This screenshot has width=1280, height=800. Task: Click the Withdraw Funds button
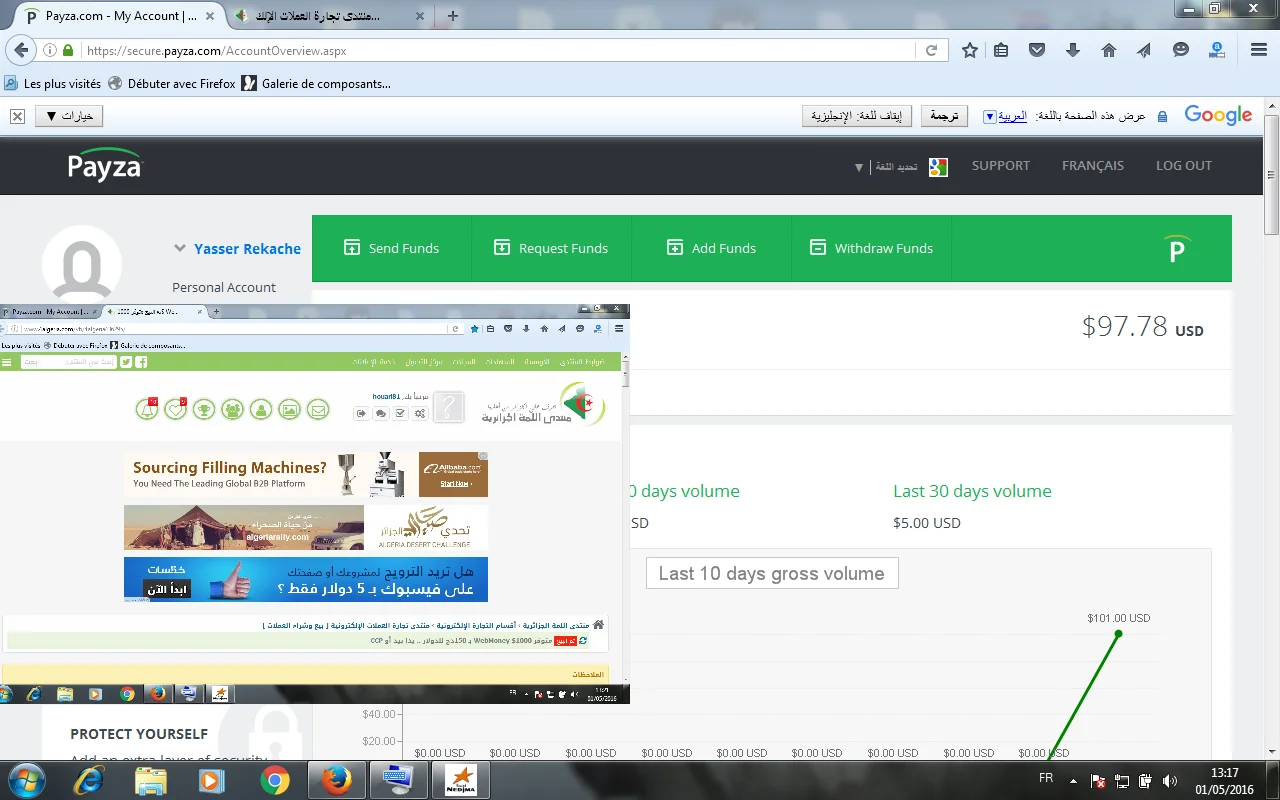tap(871, 248)
